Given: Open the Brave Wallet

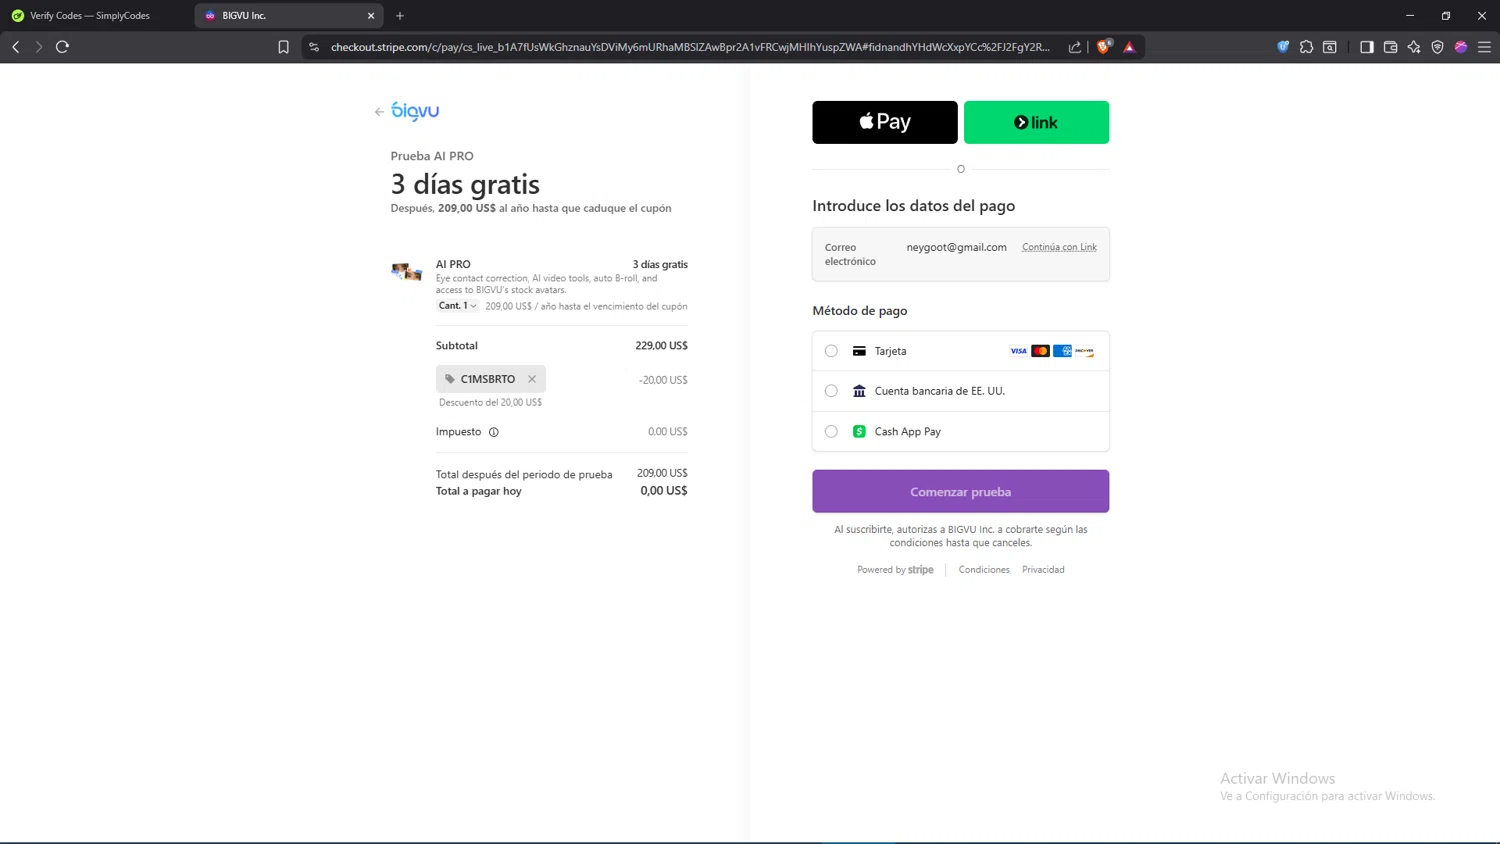Looking at the screenshot, I should click(1390, 47).
